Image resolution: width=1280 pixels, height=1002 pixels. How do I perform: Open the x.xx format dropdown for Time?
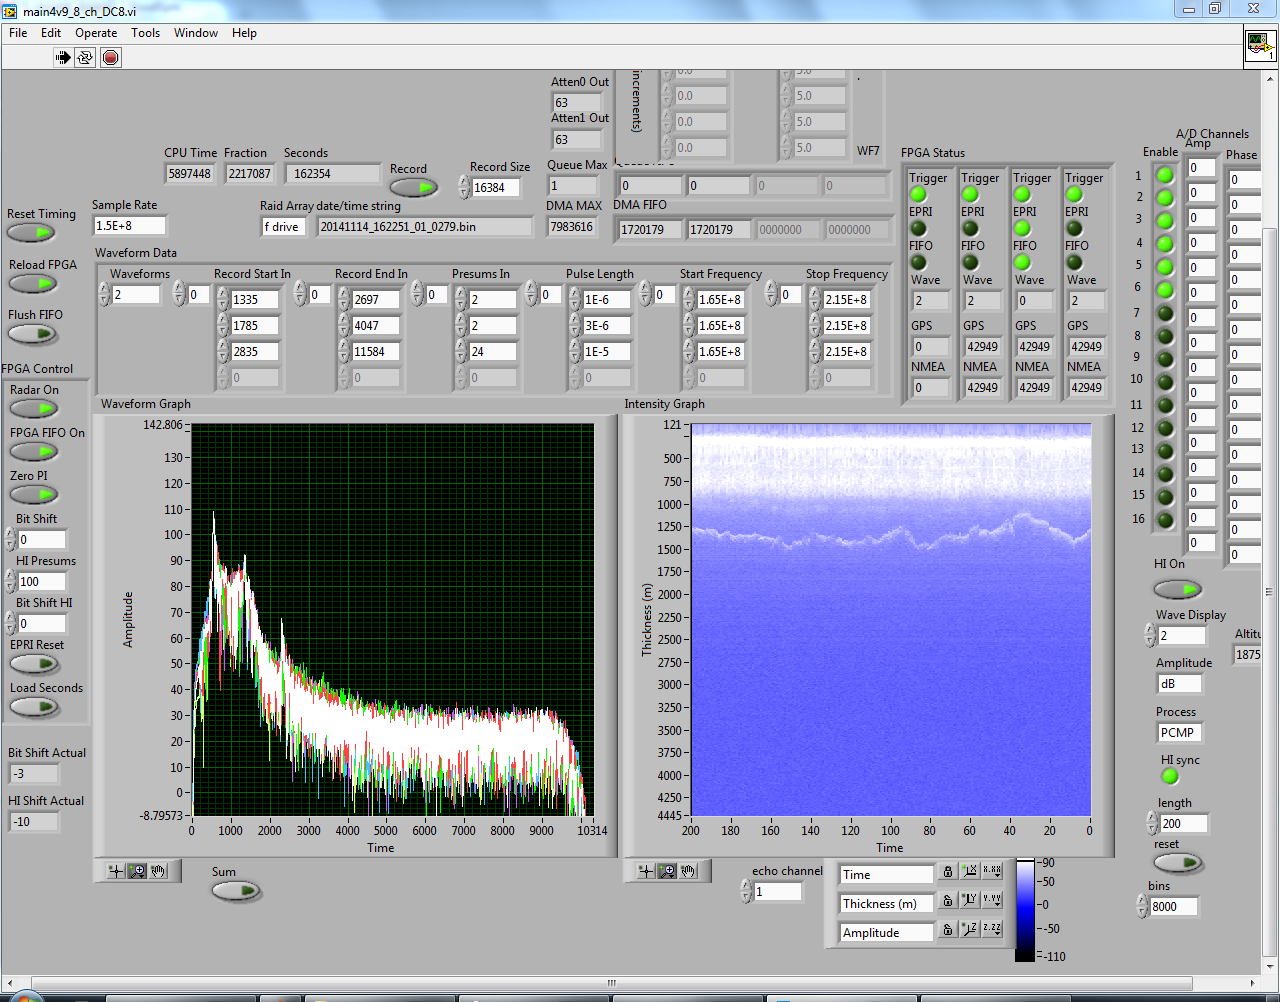pyautogui.click(x=992, y=873)
